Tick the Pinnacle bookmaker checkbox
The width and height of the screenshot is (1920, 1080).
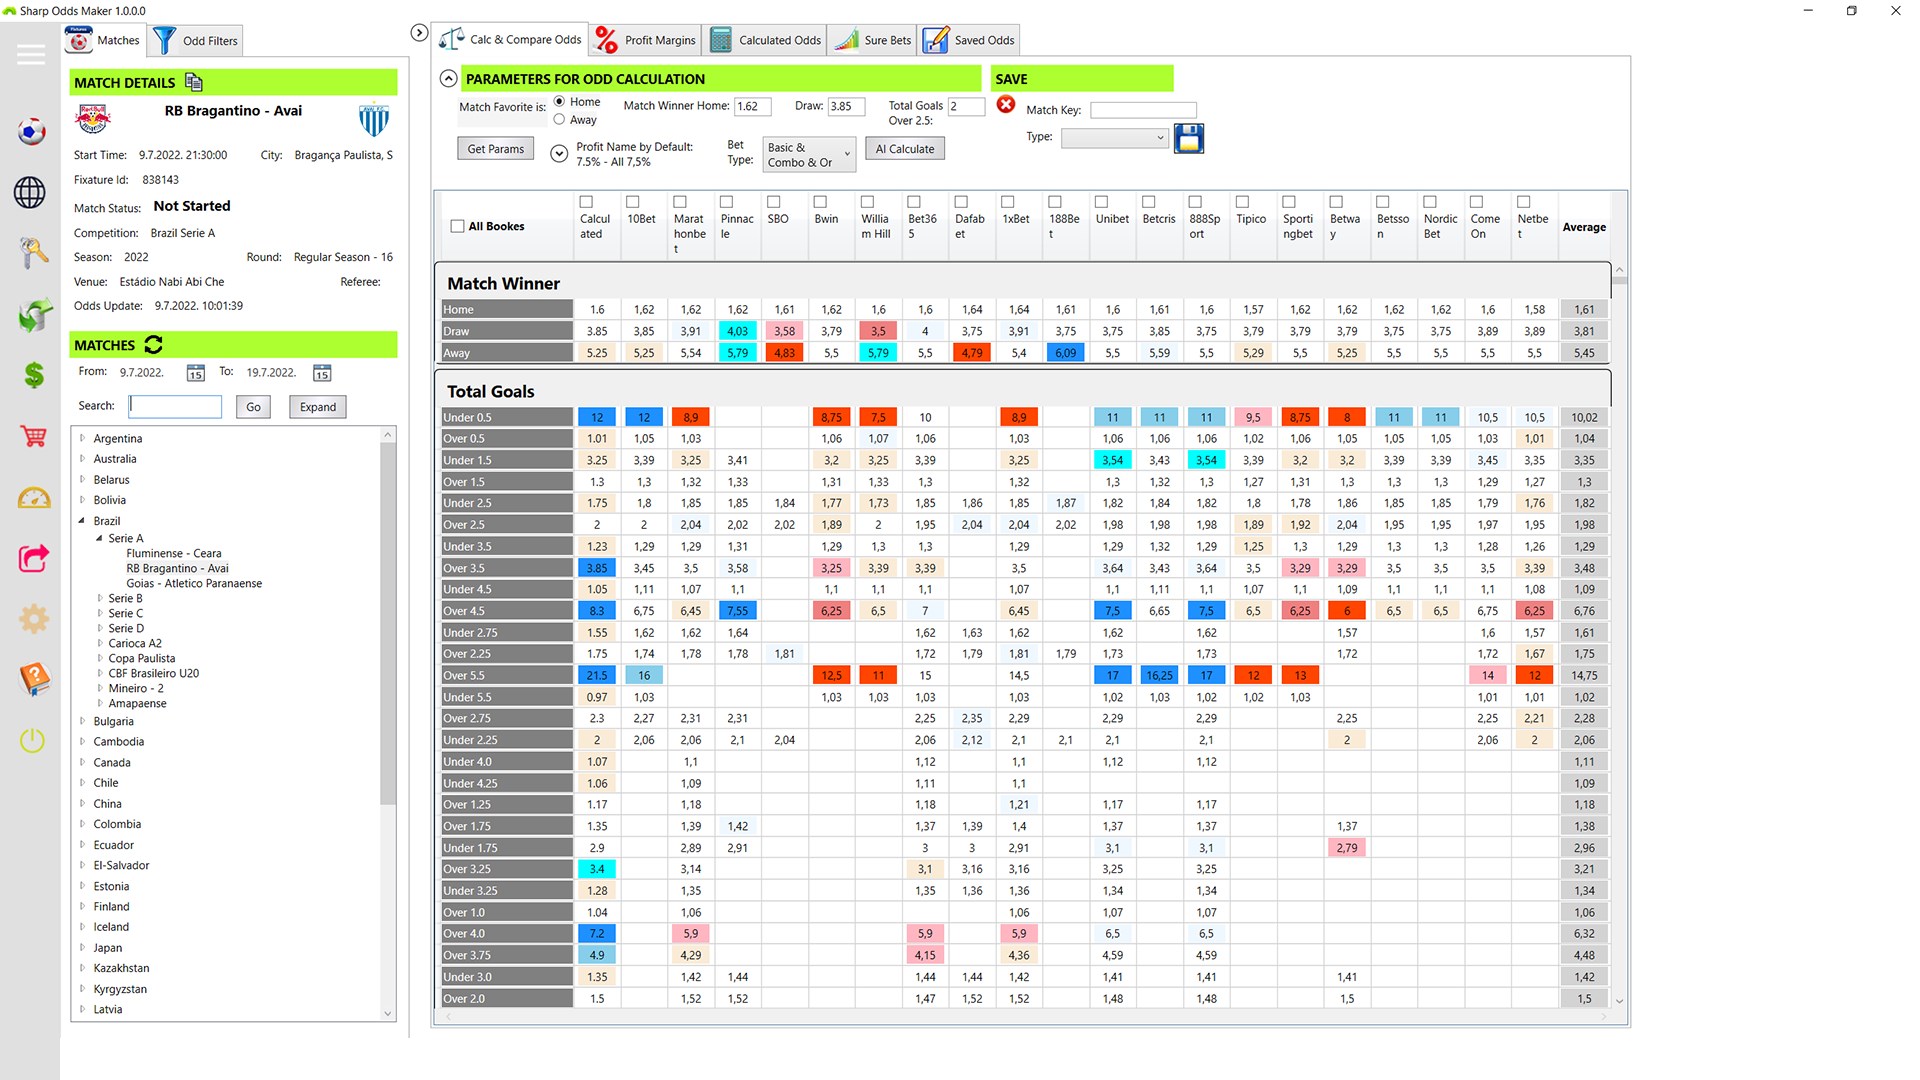coord(727,202)
